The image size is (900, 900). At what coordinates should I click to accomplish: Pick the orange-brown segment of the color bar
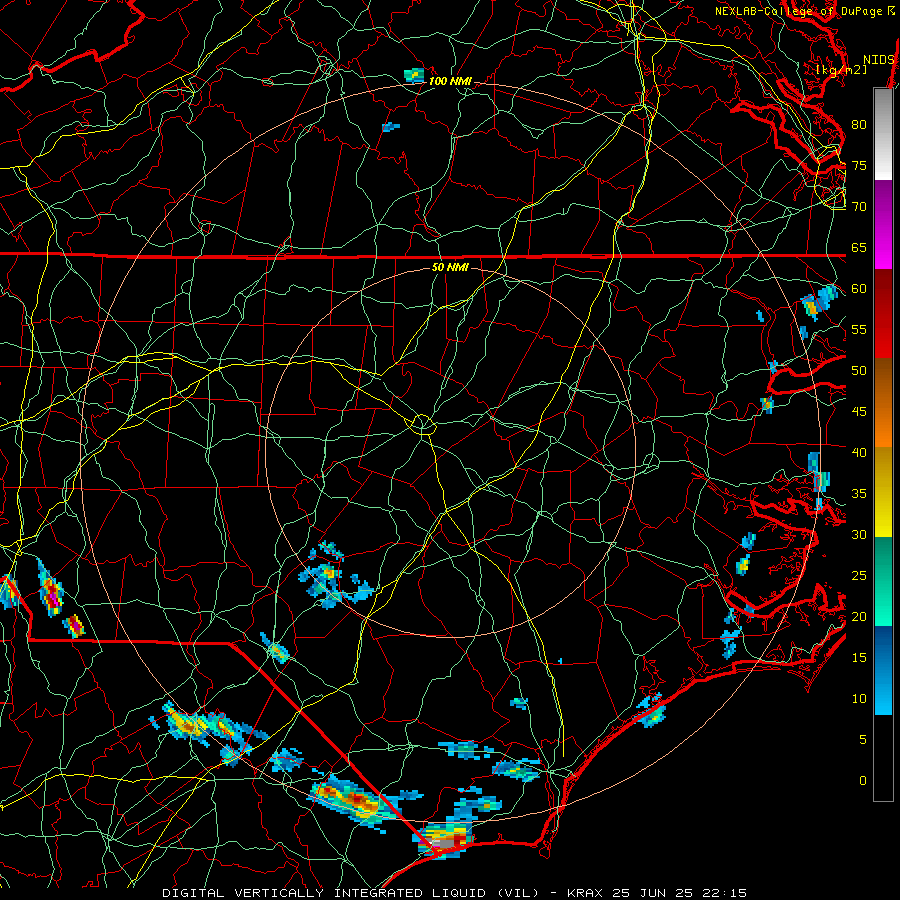pyautogui.click(x=883, y=403)
